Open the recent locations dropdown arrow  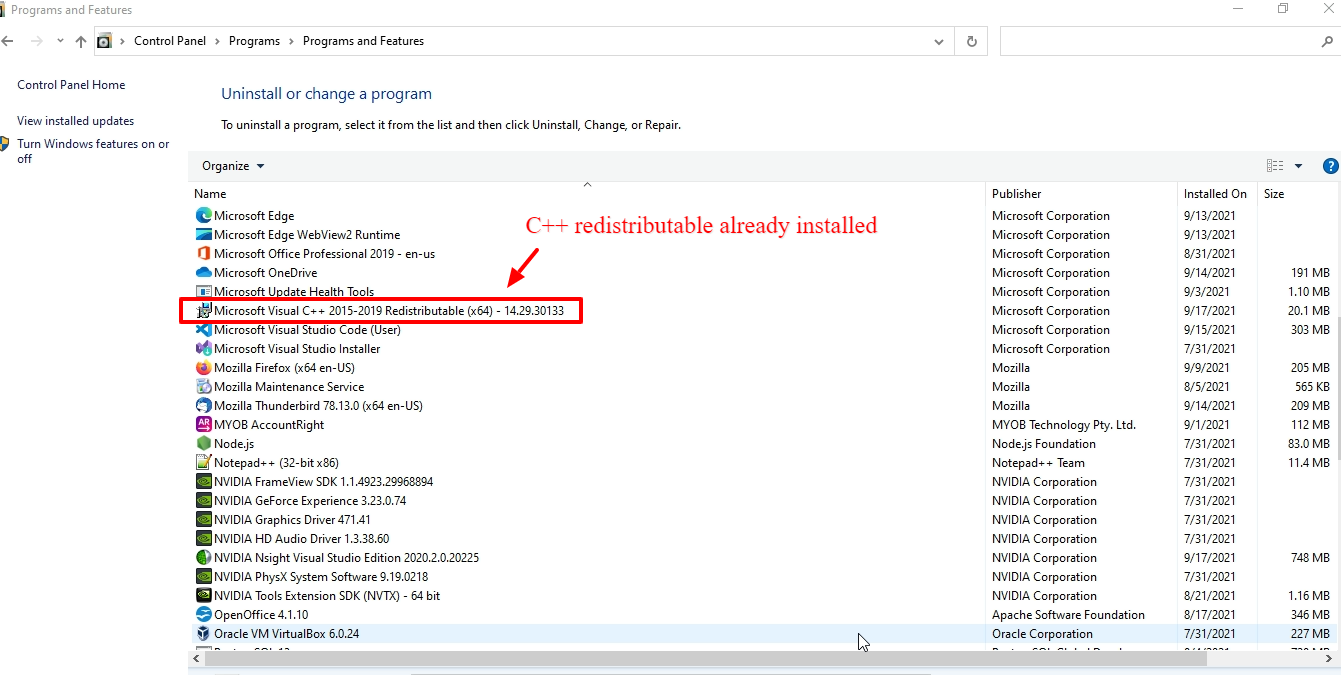[60, 41]
